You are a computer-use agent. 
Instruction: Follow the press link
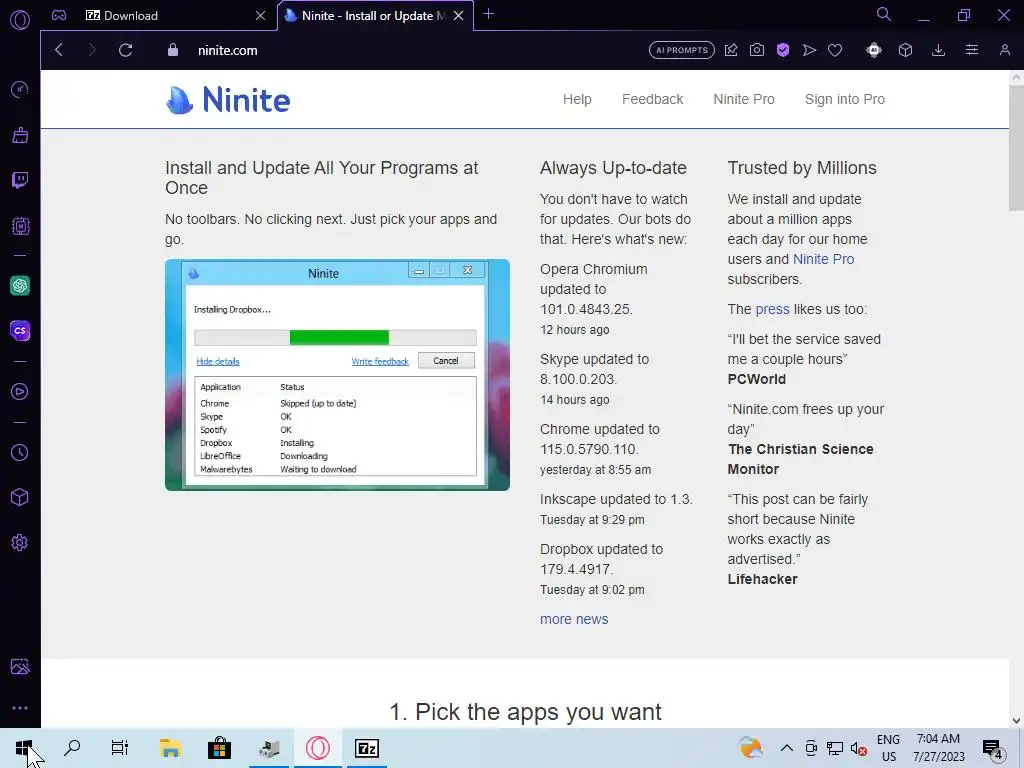pos(772,310)
